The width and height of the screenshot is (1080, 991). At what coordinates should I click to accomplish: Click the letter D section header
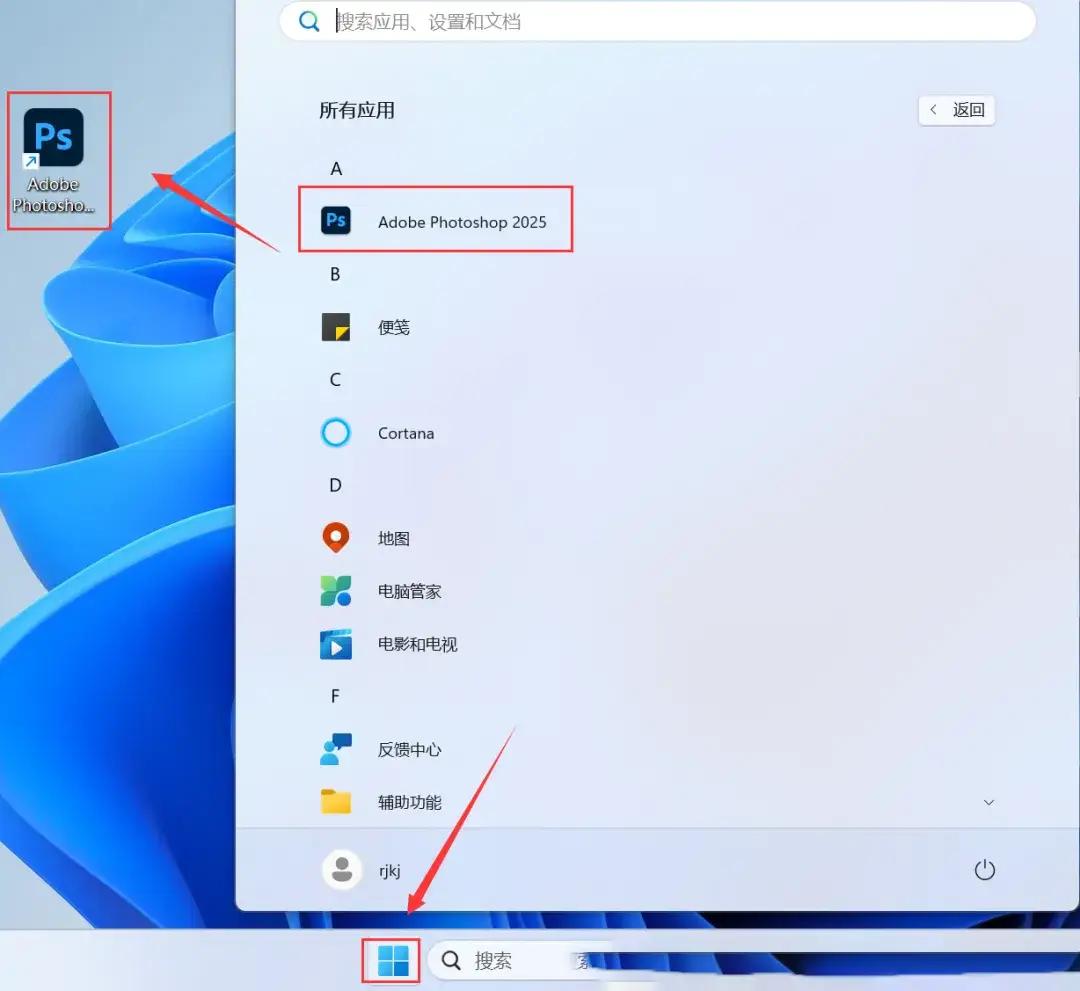coord(336,485)
